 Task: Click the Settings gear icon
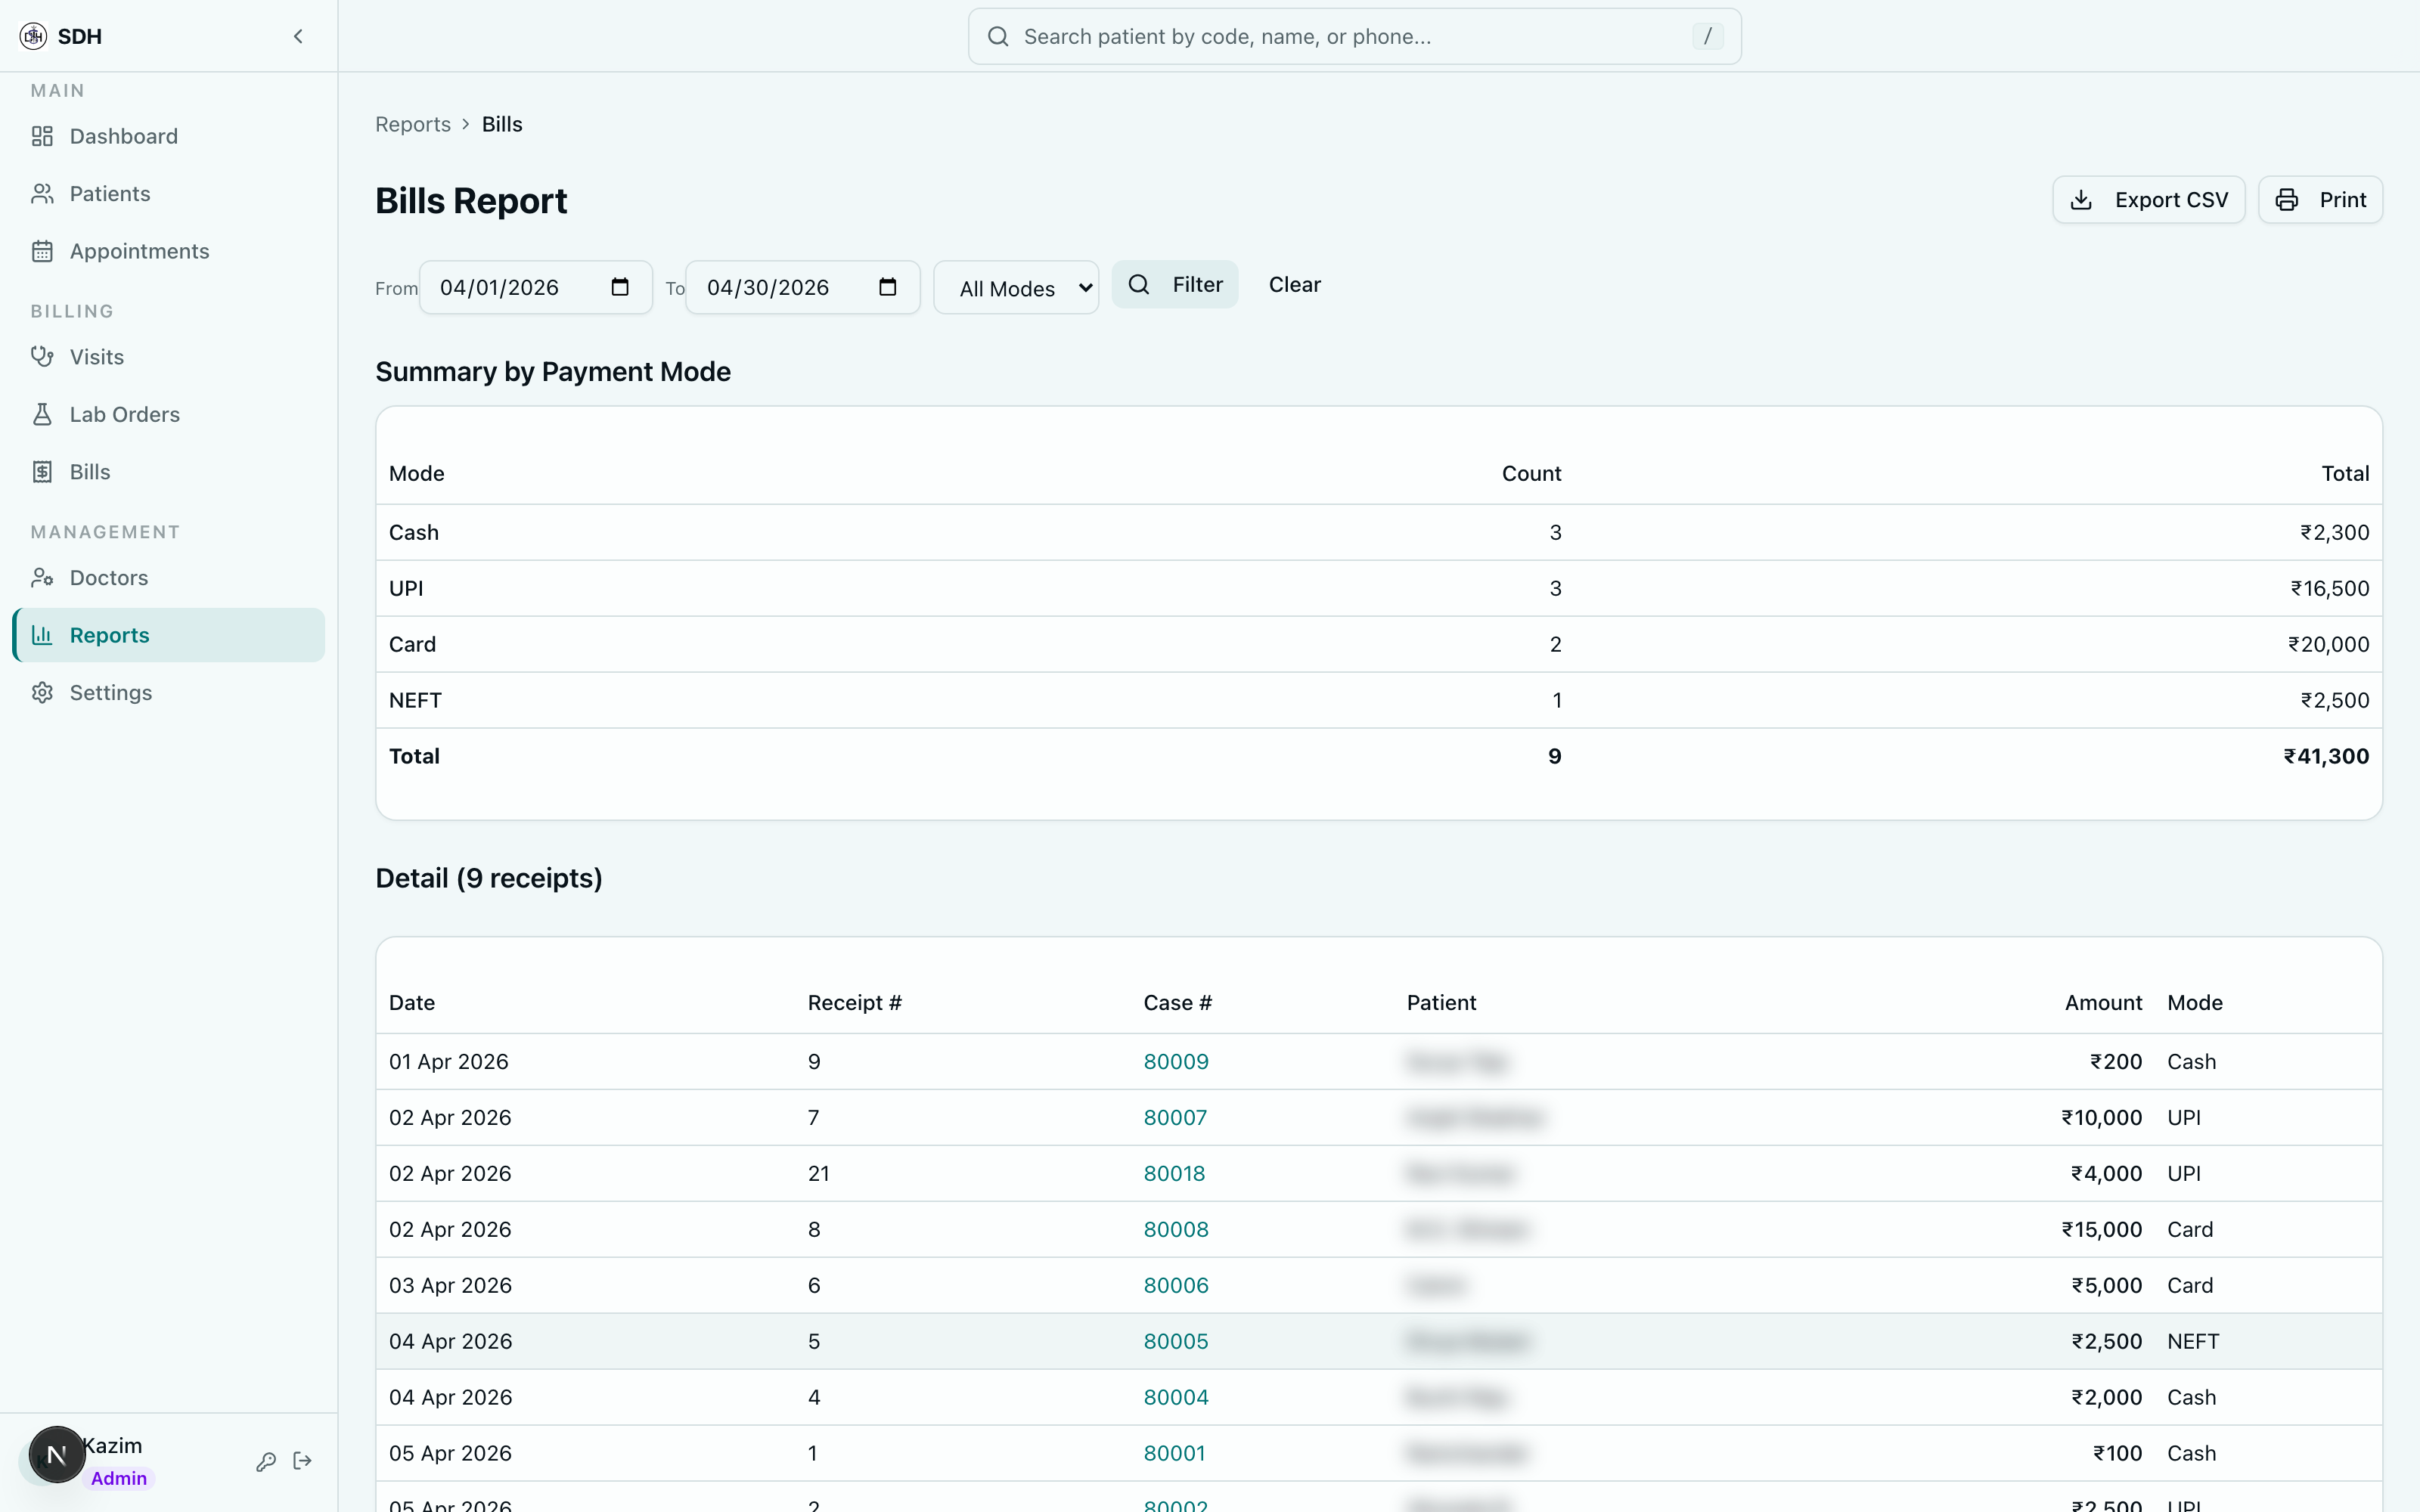[42, 693]
